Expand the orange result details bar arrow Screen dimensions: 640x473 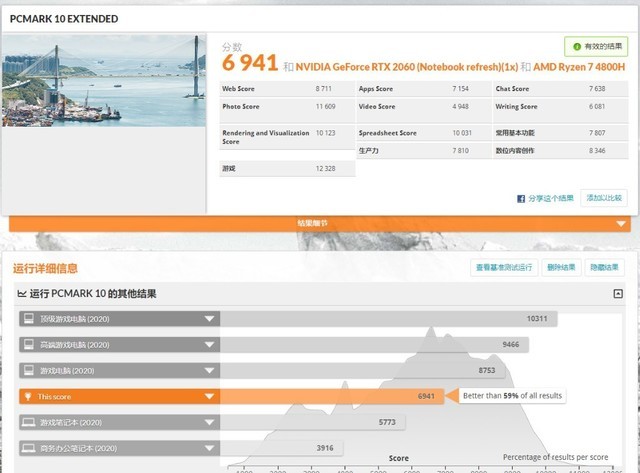coord(621,224)
